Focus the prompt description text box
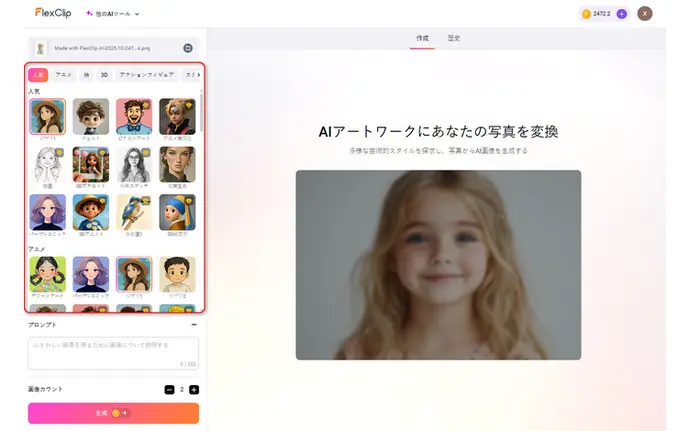Screen dimensions: 700x431 click(x=113, y=353)
